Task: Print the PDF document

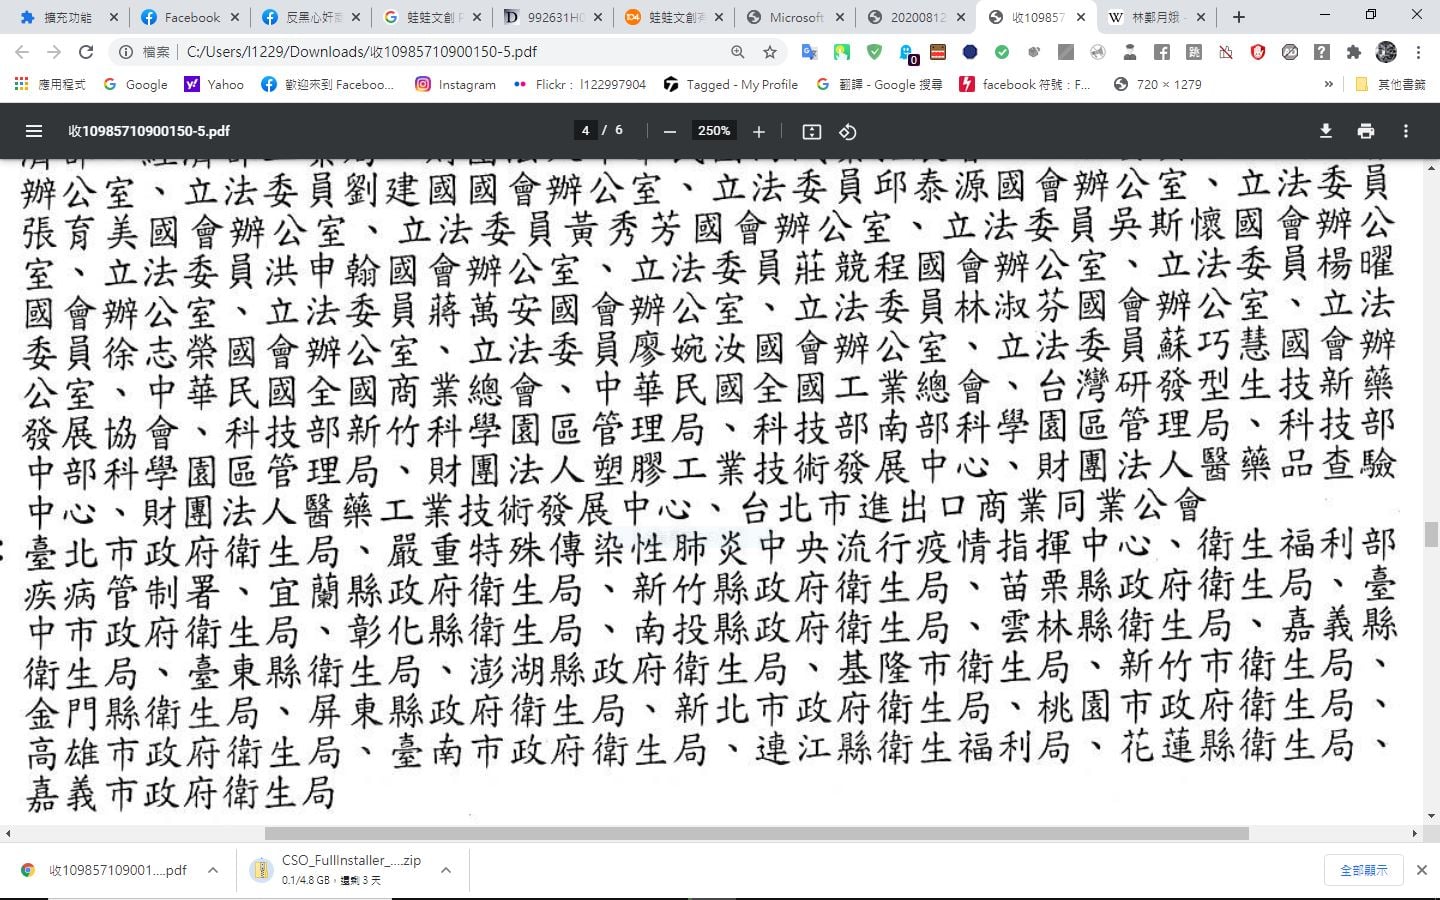Action: click(1366, 131)
